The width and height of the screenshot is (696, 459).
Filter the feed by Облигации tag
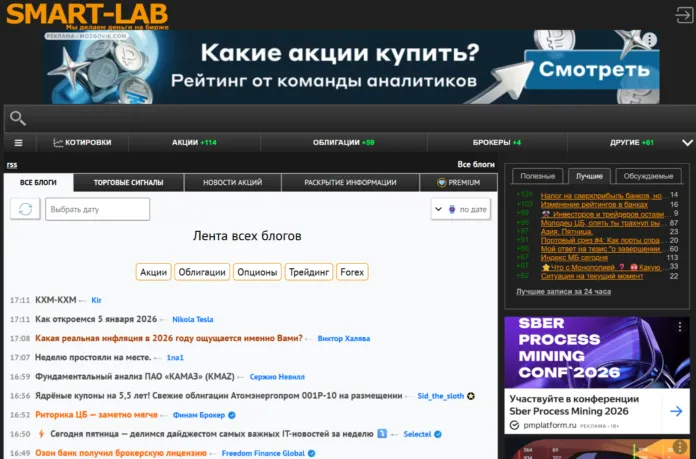(202, 272)
